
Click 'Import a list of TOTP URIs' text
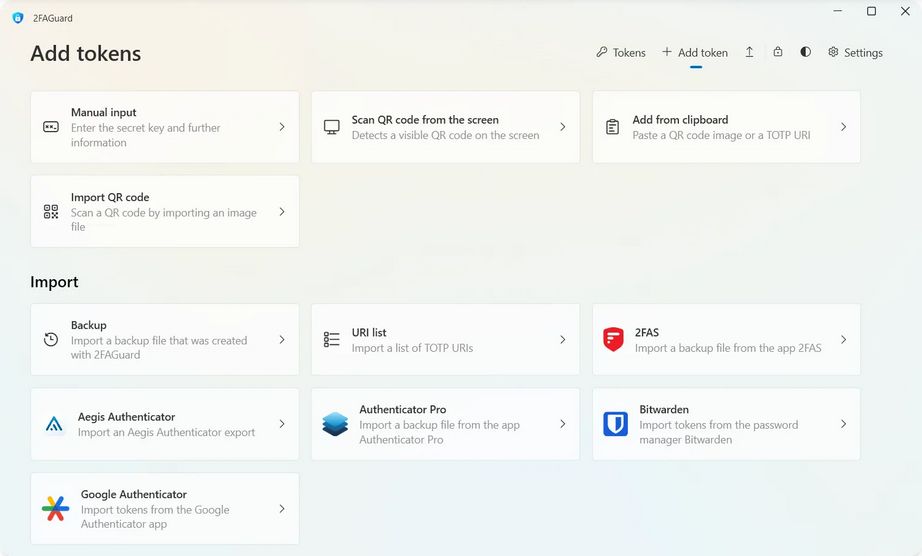click(412, 348)
